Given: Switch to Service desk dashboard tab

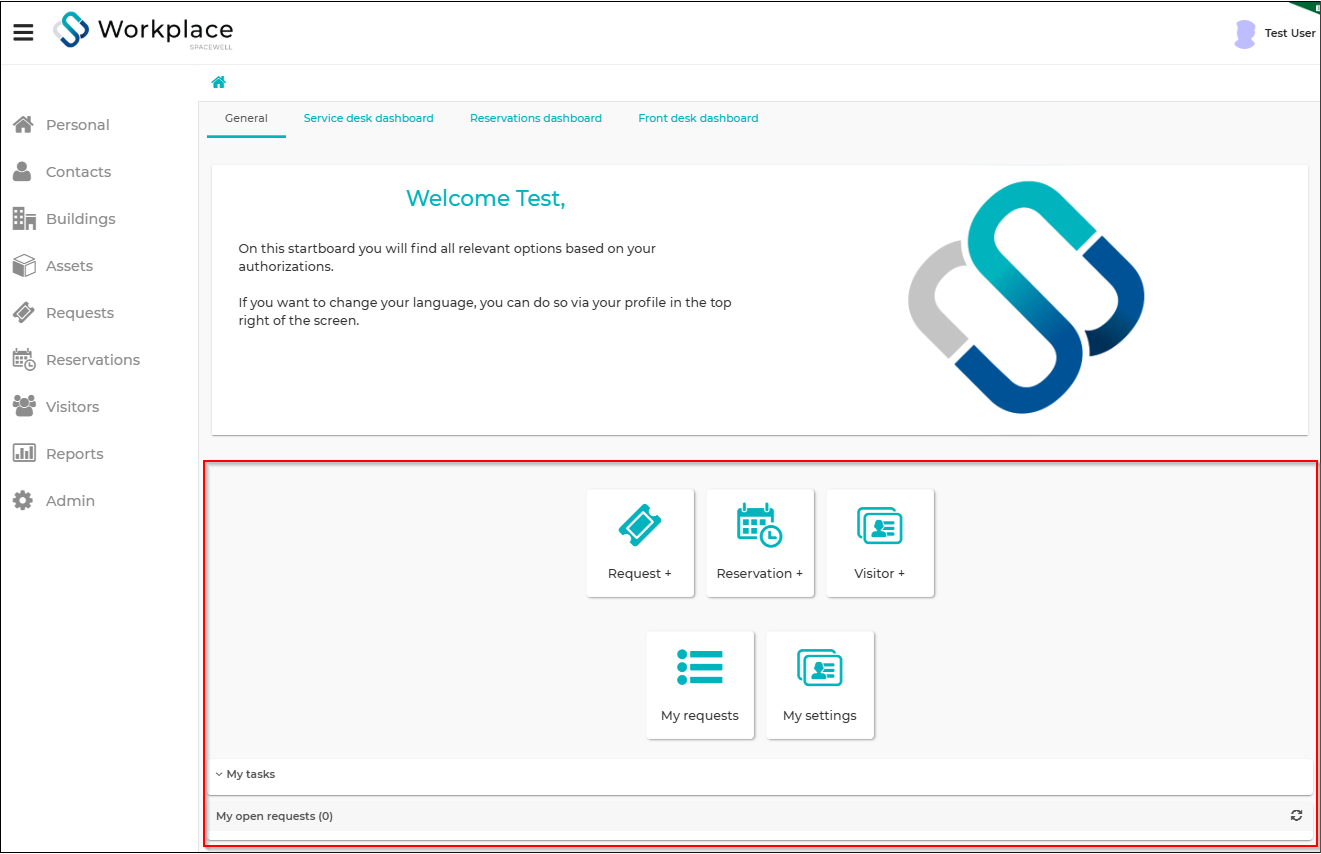Looking at the screenshot, I should coord(369,118).
